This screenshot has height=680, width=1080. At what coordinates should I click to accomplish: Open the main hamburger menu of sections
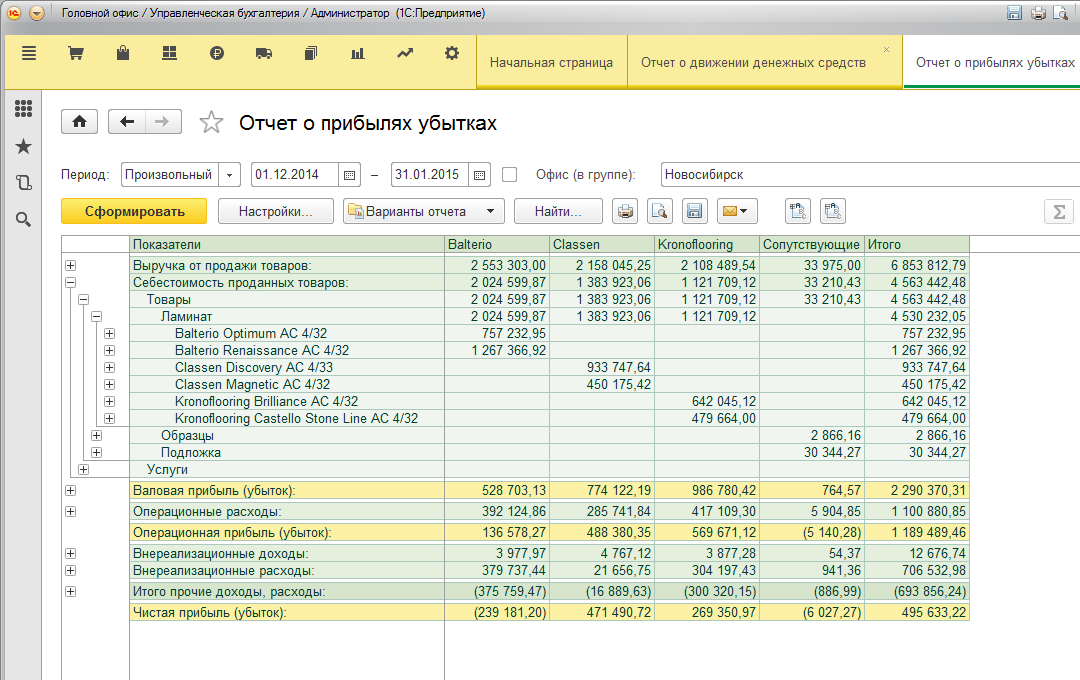[29, 53]
